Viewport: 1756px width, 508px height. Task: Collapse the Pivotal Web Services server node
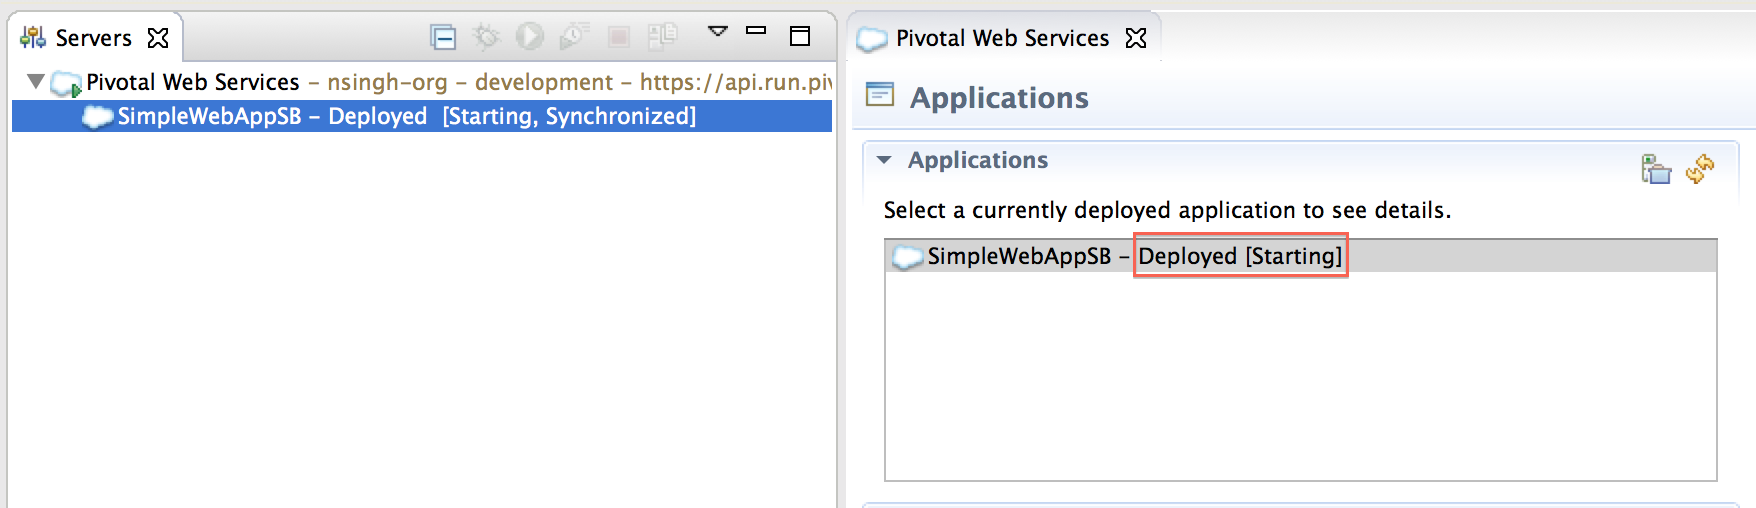[36, 82]
